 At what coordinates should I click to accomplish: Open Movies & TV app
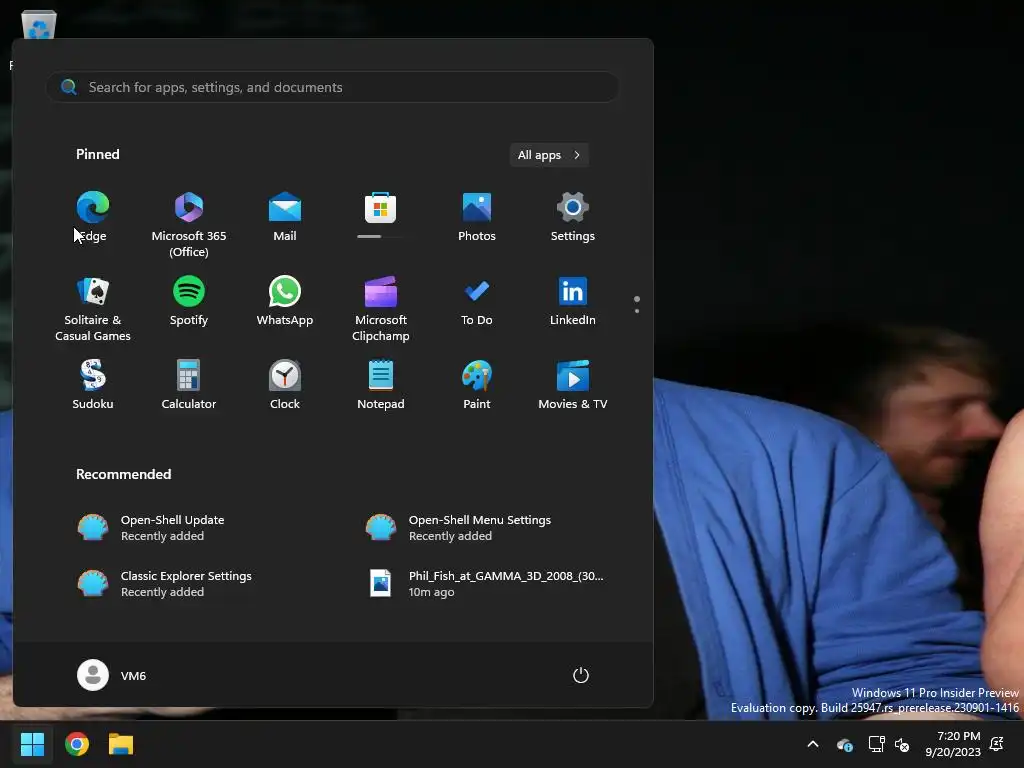pyautogui.click(x=573, y=385)
